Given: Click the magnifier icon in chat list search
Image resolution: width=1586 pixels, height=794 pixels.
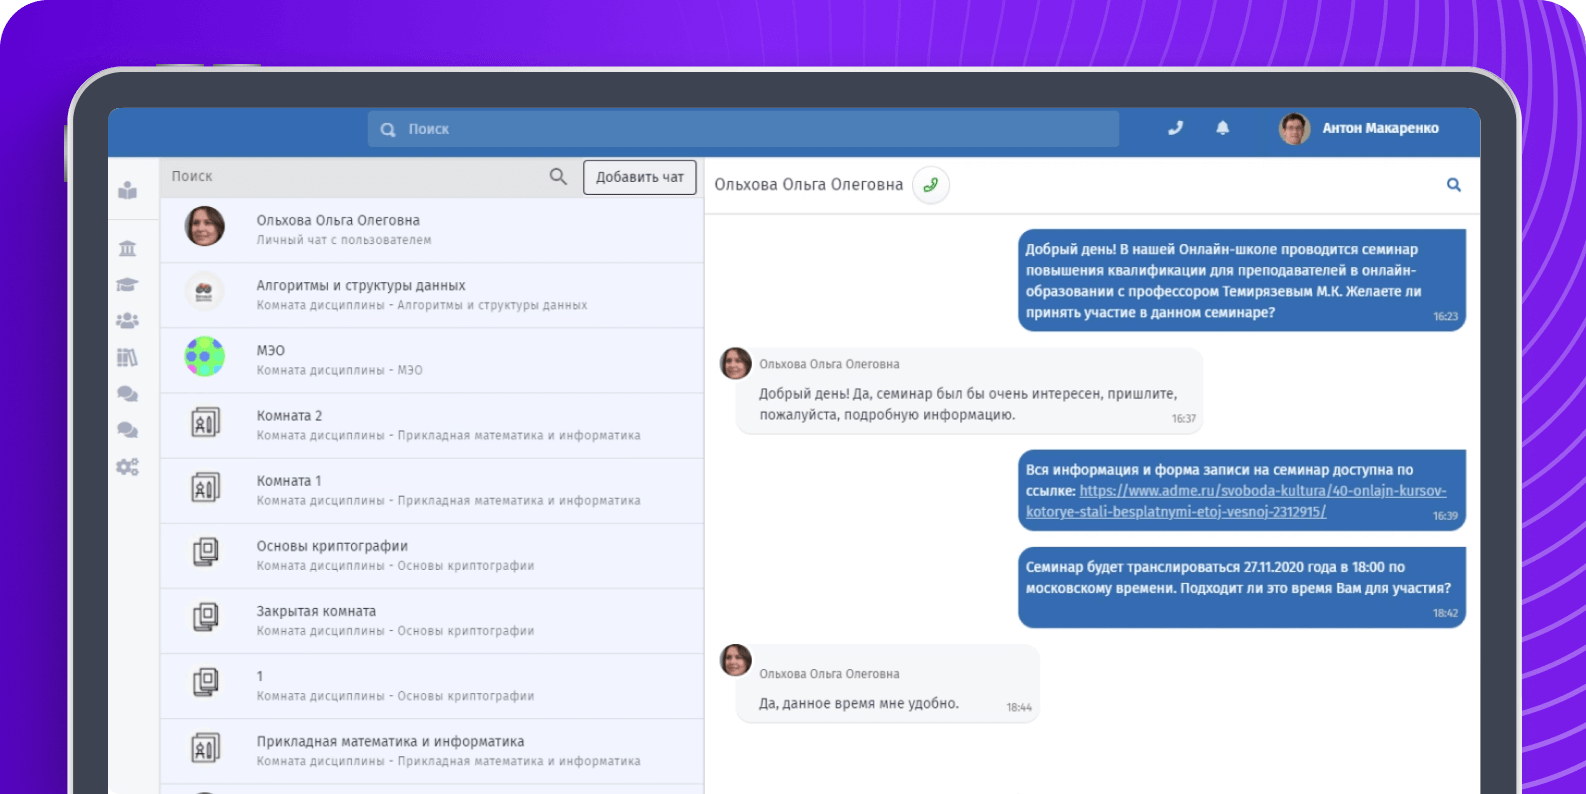Looking at the screenshot, I should tap(558, 176).
